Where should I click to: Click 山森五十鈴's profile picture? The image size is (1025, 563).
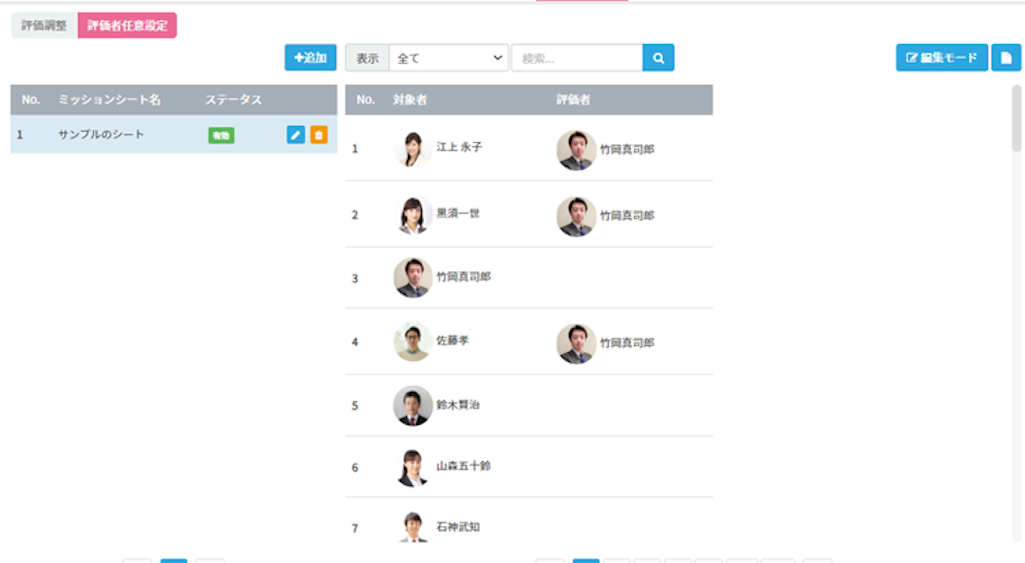[412, 467]
